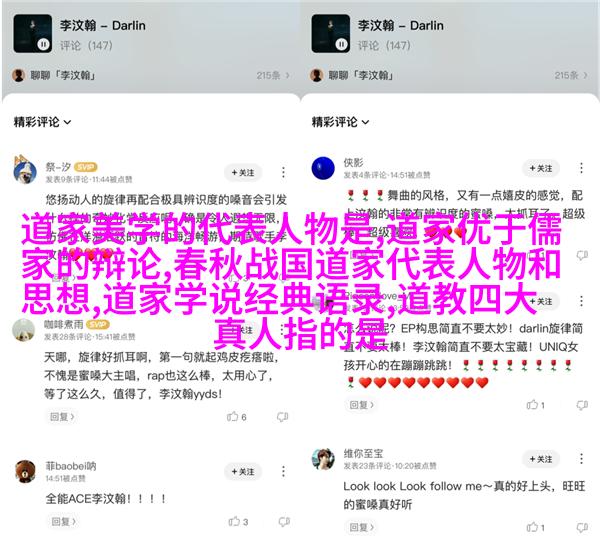Reply to 维你至宝's comment
The height and width of the screenshot is (555, 600).
[x=361, y=527]
